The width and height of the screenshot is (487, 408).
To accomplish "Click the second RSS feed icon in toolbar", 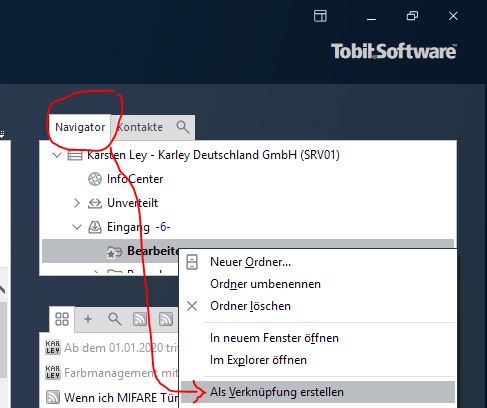I will 166,319.
